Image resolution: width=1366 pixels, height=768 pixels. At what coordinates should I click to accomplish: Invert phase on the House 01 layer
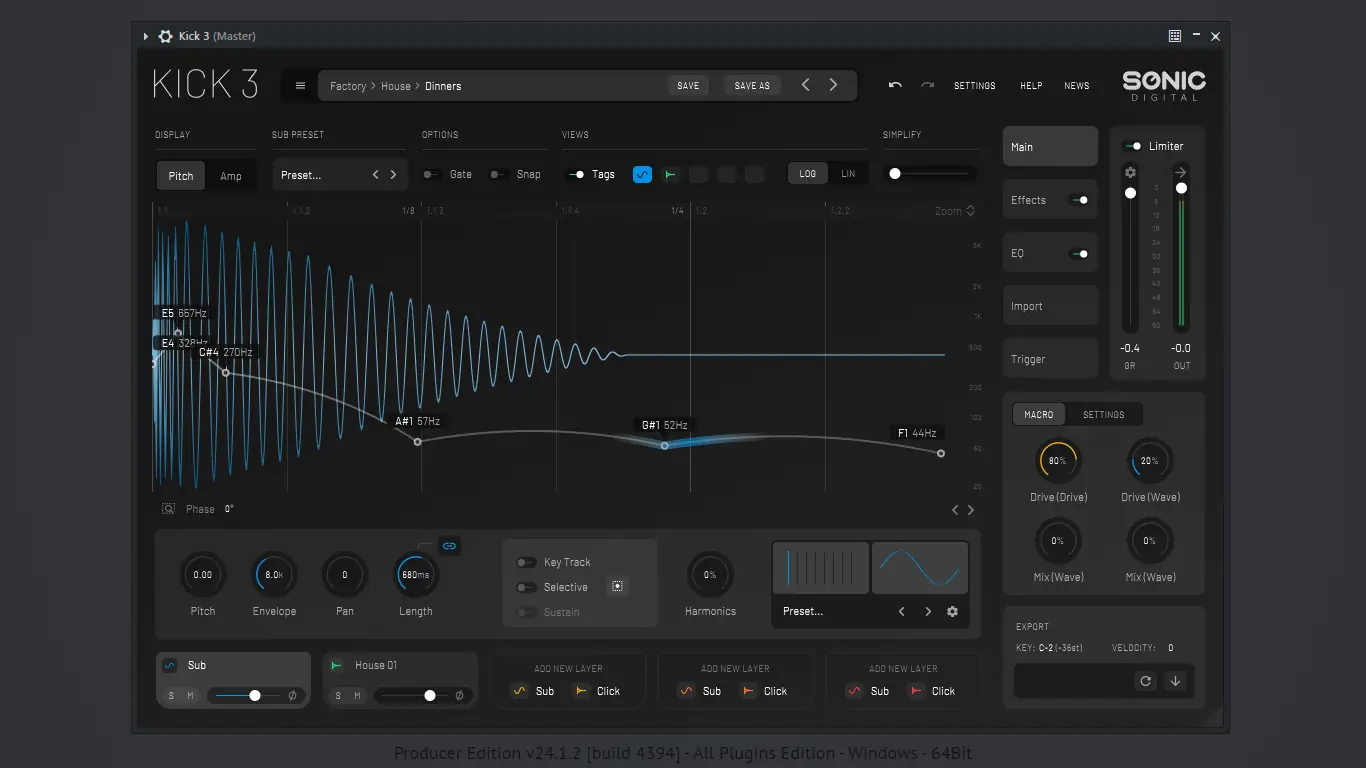pos(459,695)
